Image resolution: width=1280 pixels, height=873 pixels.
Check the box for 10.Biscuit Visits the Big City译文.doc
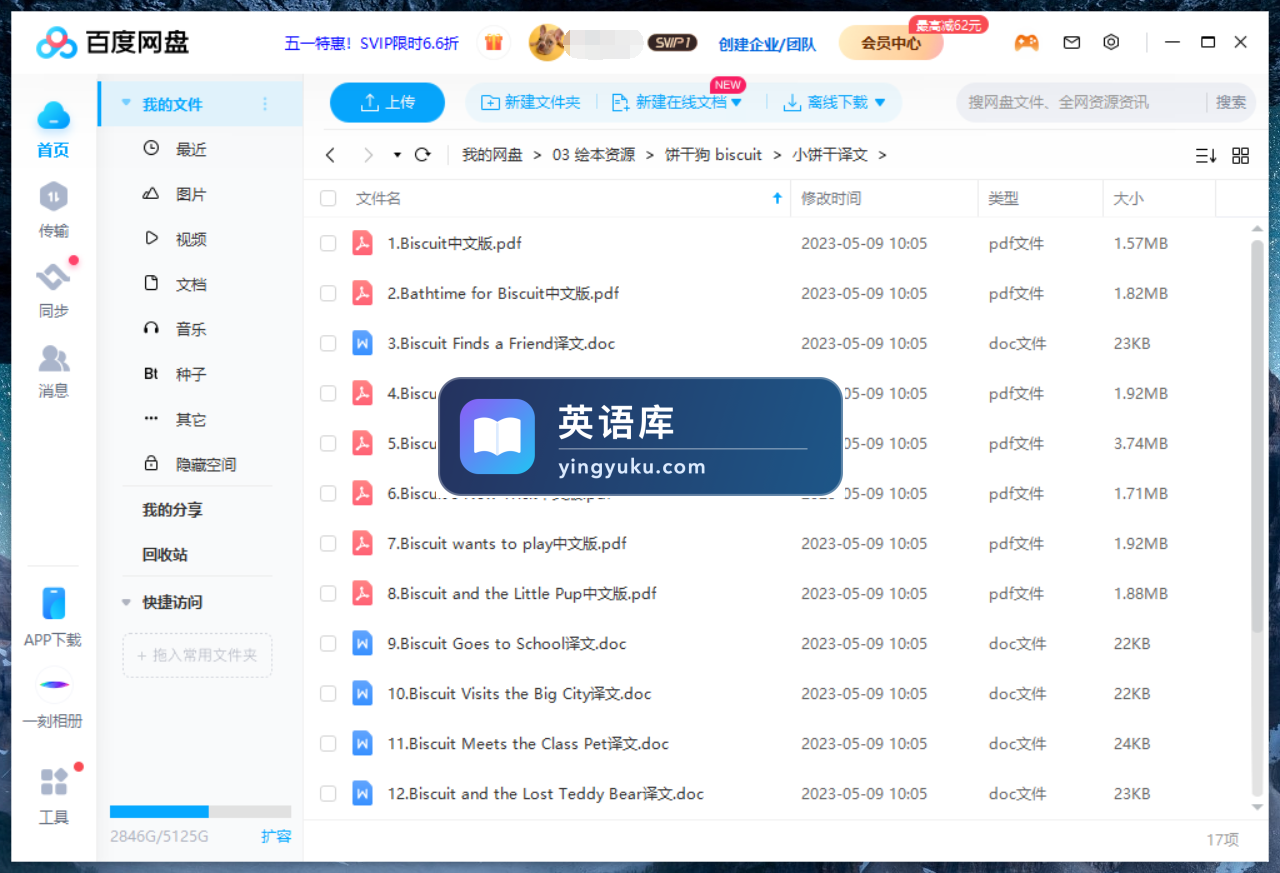328,693
